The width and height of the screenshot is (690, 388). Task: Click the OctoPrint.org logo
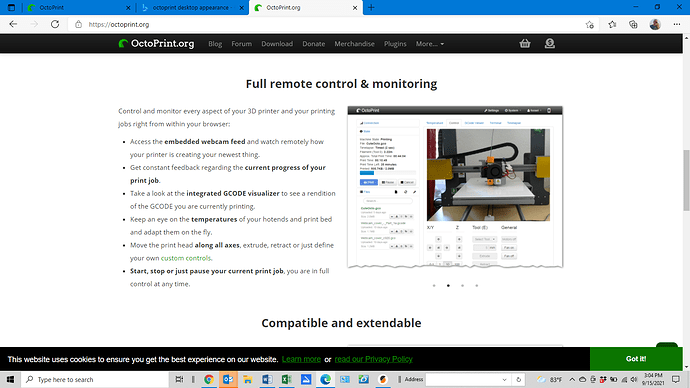click(156, 44)
